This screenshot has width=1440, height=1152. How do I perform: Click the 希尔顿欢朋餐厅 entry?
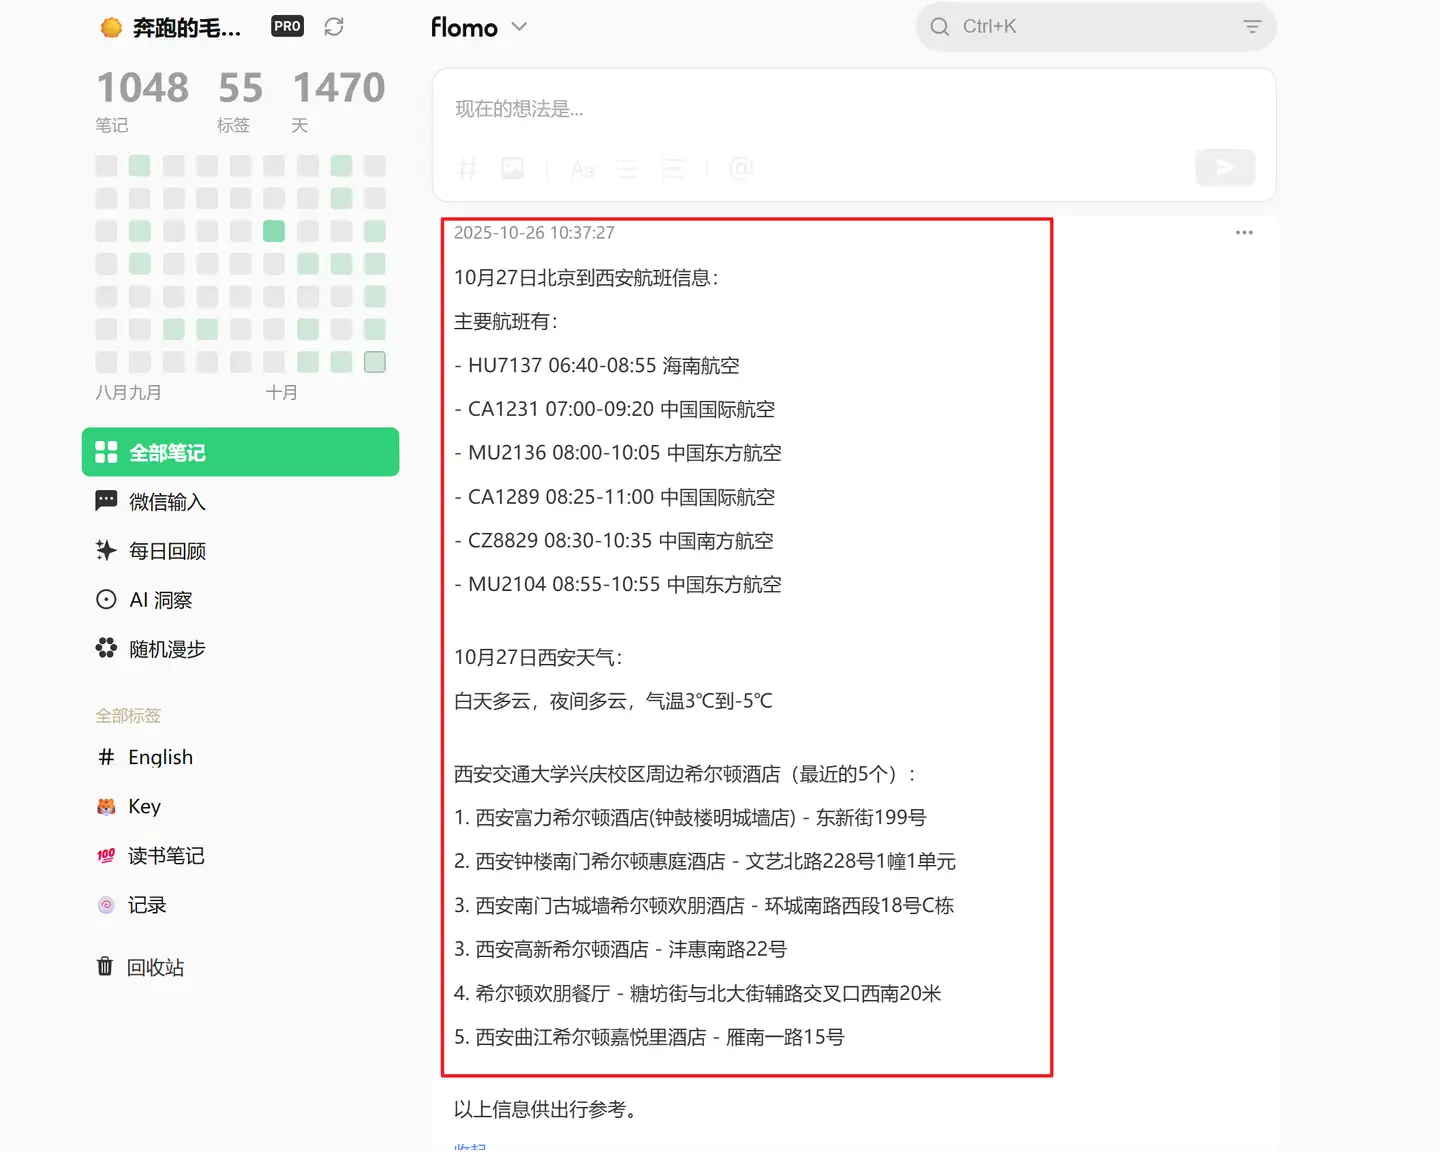point(698,994)
